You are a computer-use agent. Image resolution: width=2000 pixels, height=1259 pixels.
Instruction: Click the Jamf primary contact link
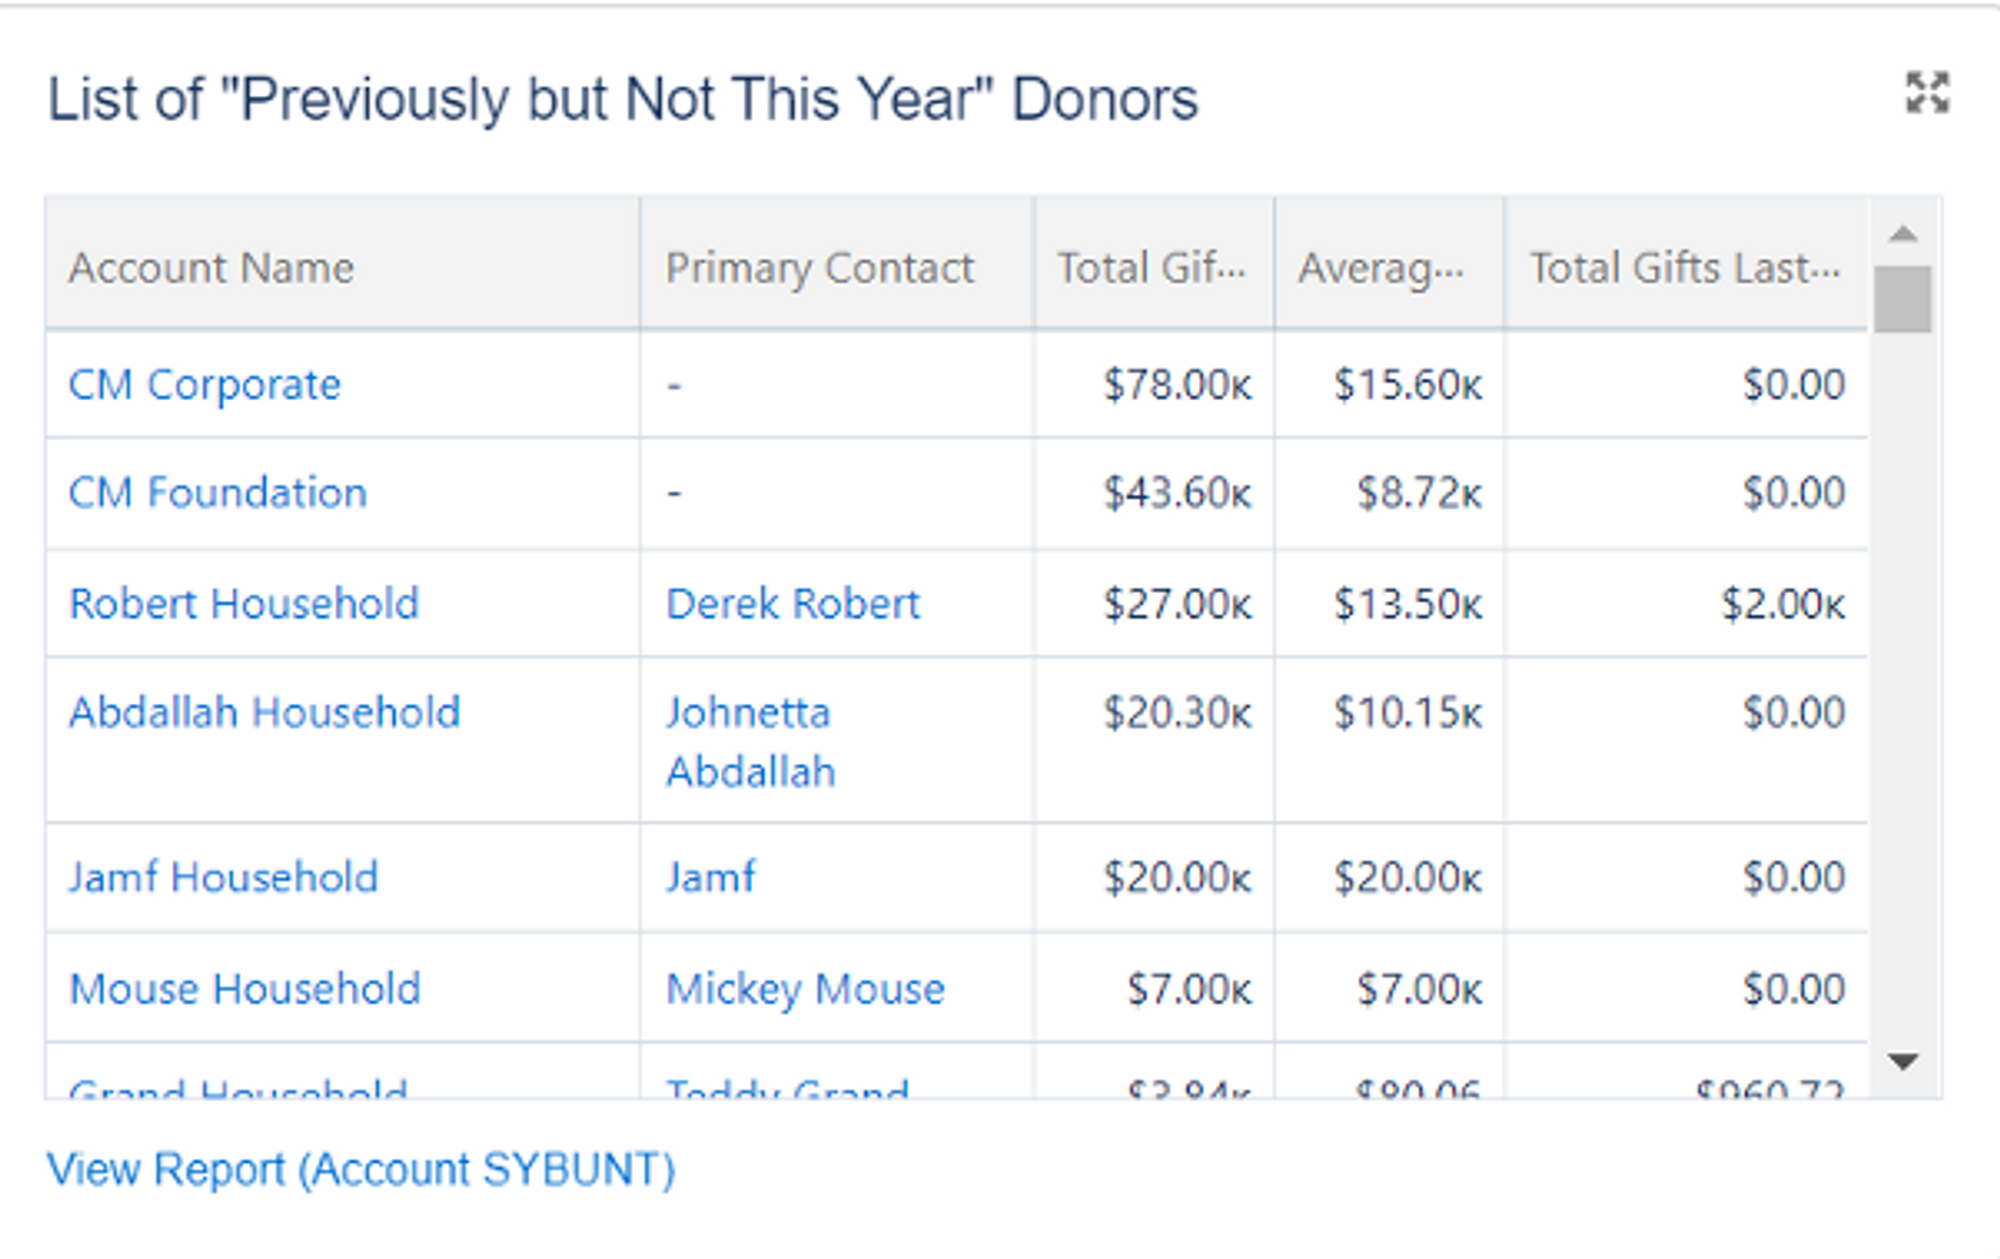coord(710,878)
